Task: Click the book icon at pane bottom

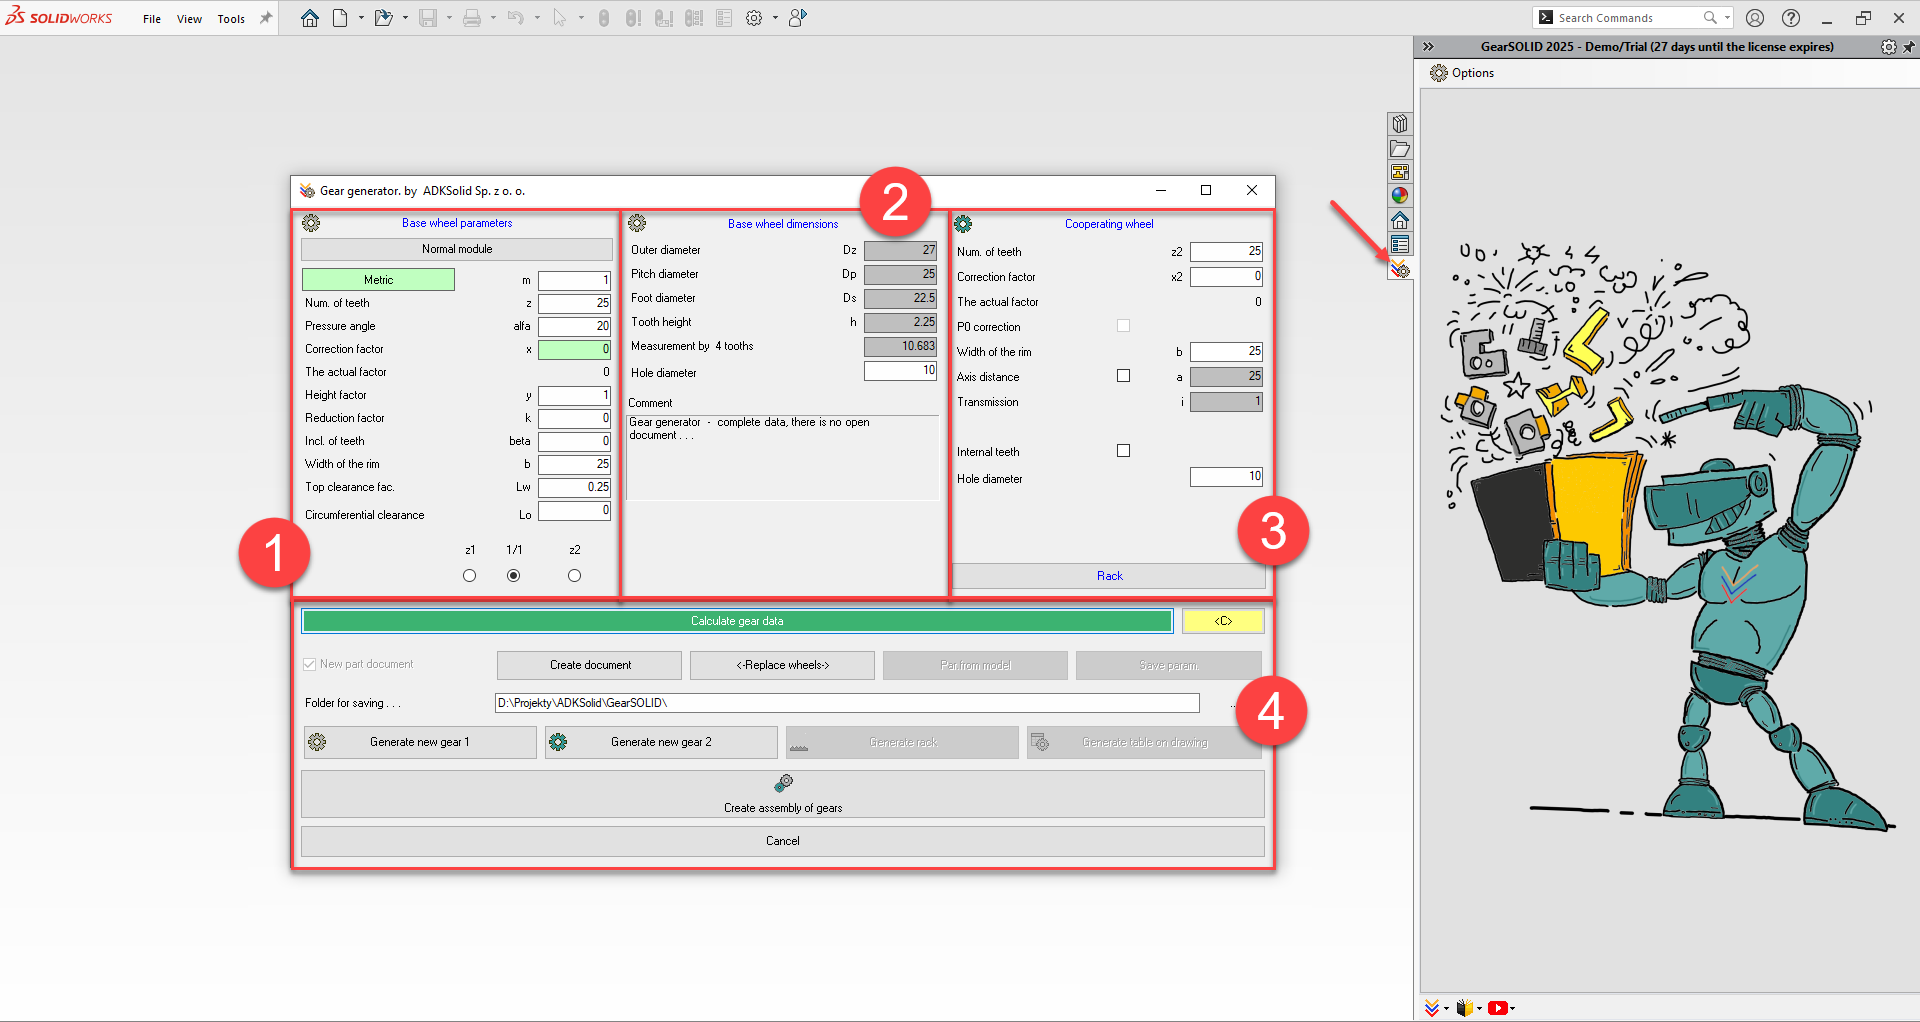Action: [1465, 1008]
